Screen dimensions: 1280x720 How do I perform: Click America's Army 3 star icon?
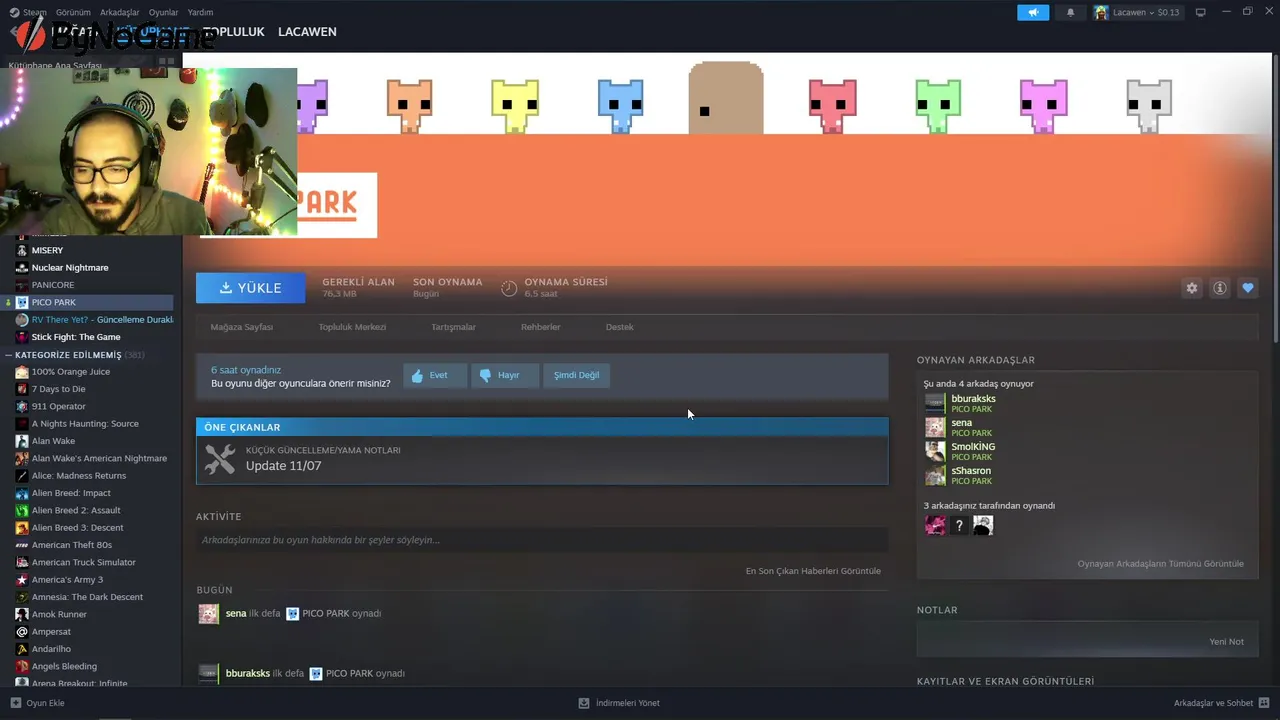click(22, 579)
